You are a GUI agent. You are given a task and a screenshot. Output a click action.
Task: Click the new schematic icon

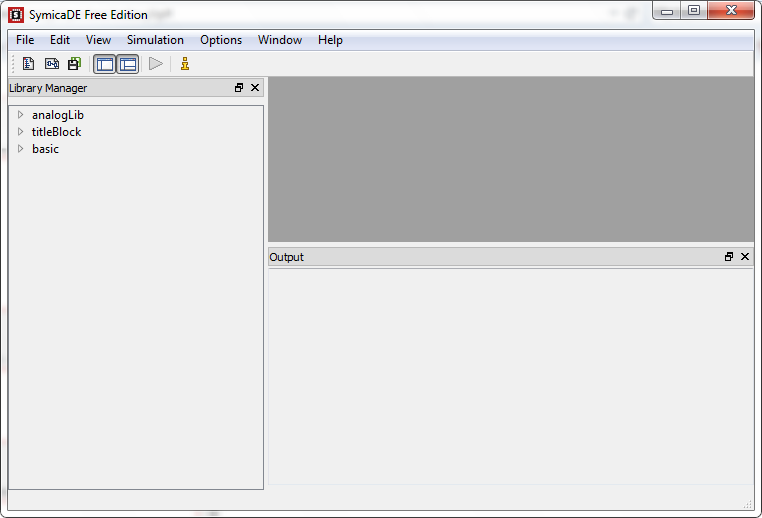click(52, 64)
